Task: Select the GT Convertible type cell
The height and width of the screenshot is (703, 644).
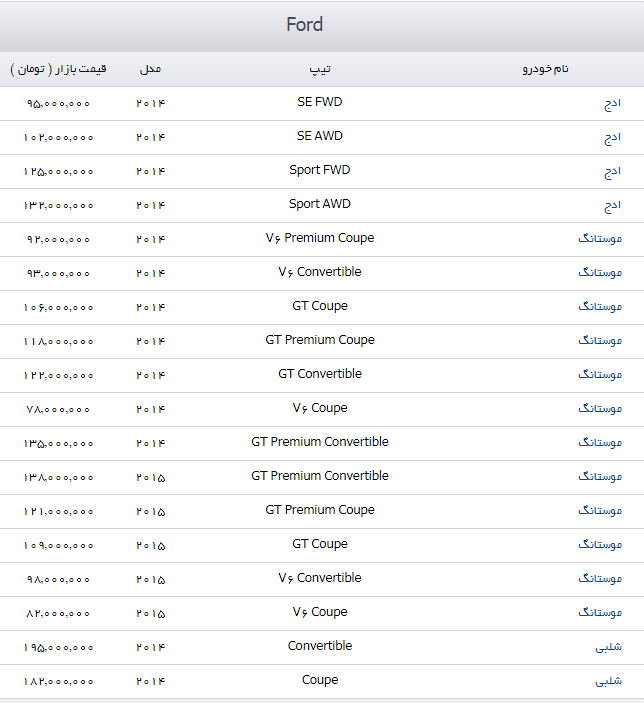Action: (x=320, y=374)
